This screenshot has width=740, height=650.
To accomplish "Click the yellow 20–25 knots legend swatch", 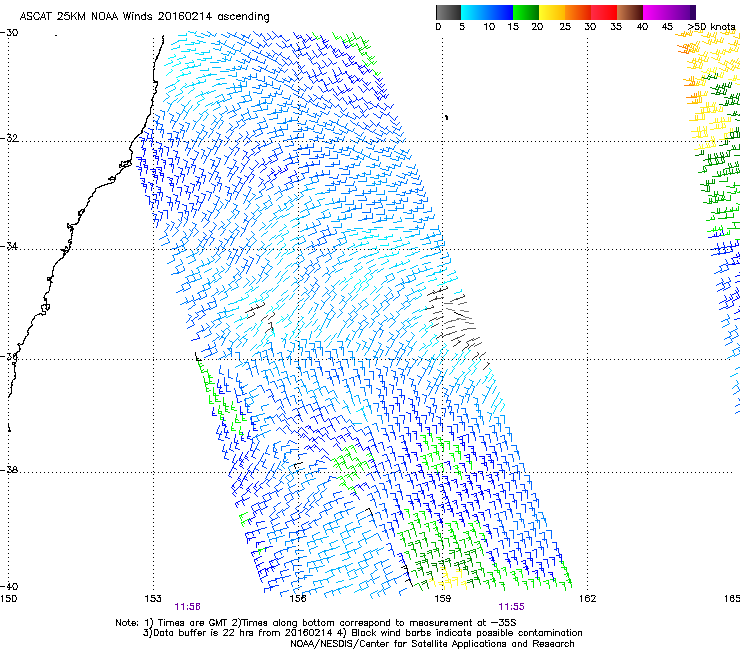I will pos(552,12).
